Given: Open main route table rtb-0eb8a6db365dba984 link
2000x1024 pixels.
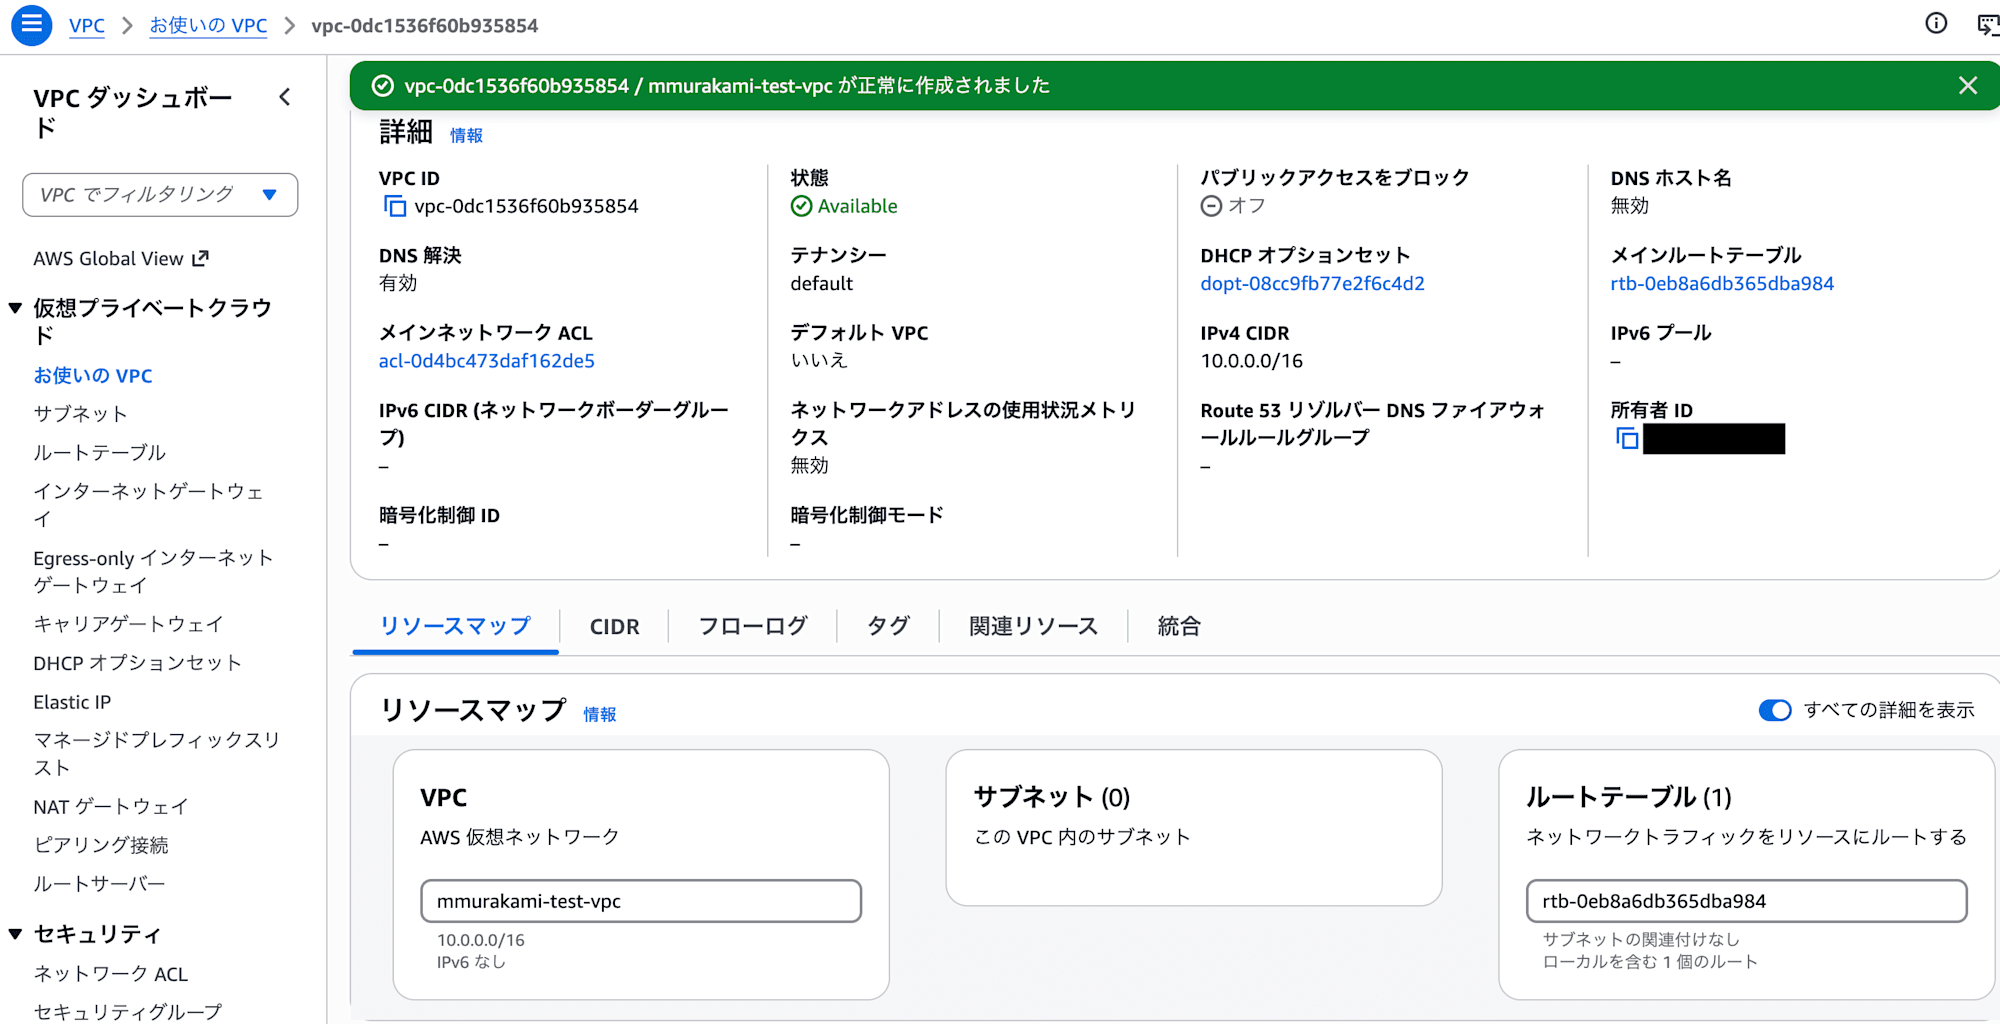Looking at the screenshot, I should pos(1722,284).
